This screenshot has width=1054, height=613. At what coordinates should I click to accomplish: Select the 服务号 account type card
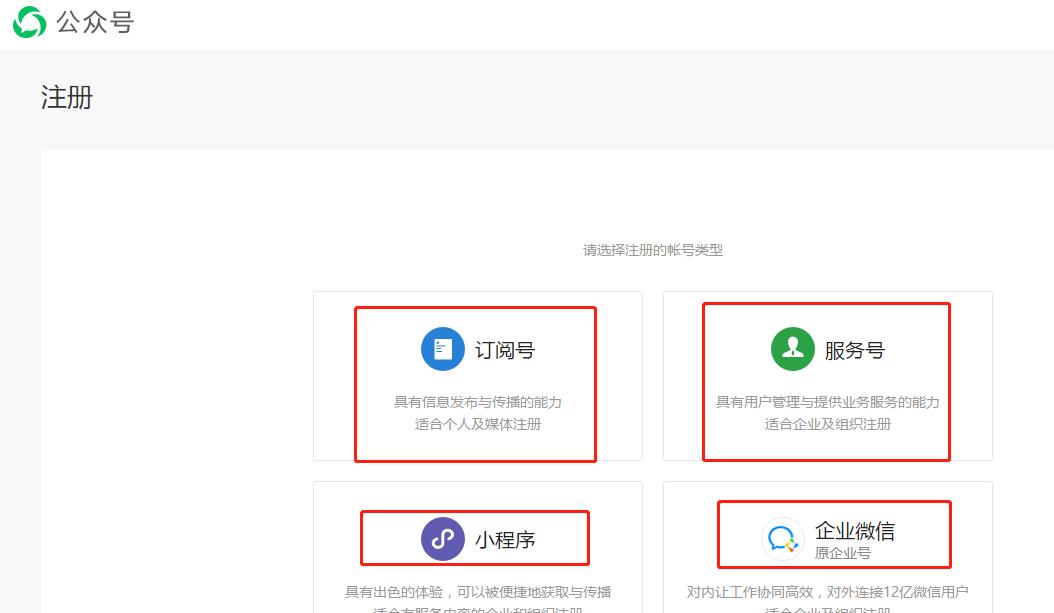click(826, 380)
